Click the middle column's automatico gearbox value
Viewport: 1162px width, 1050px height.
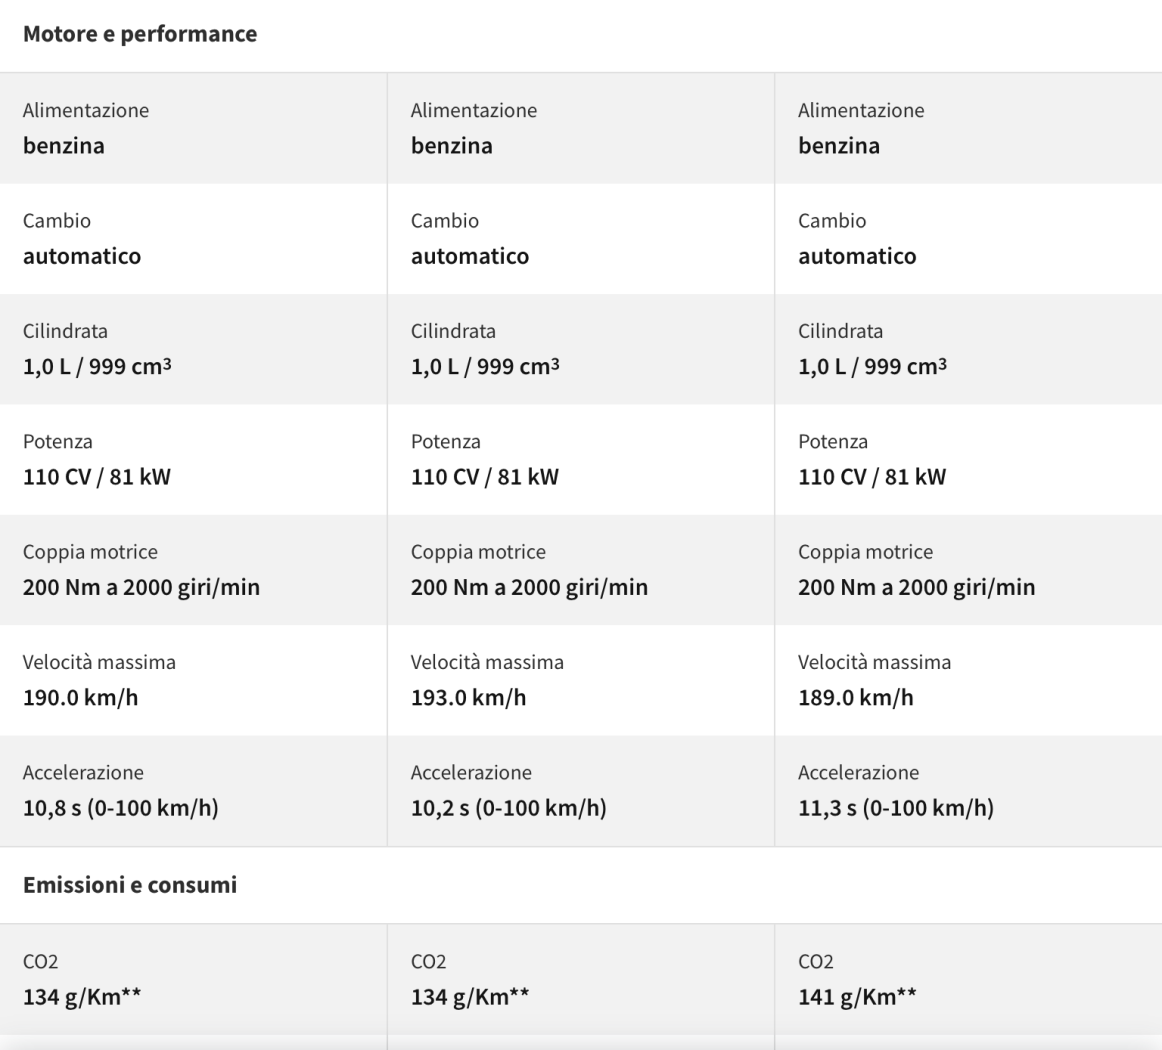pyautogui.click(x=470, y=256)
